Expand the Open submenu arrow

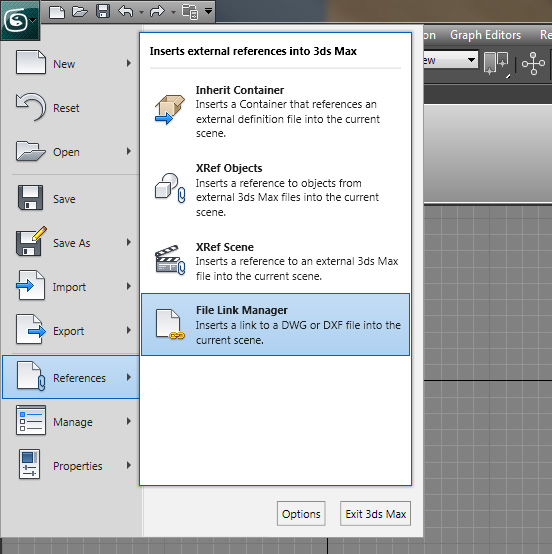pos(129,151)
